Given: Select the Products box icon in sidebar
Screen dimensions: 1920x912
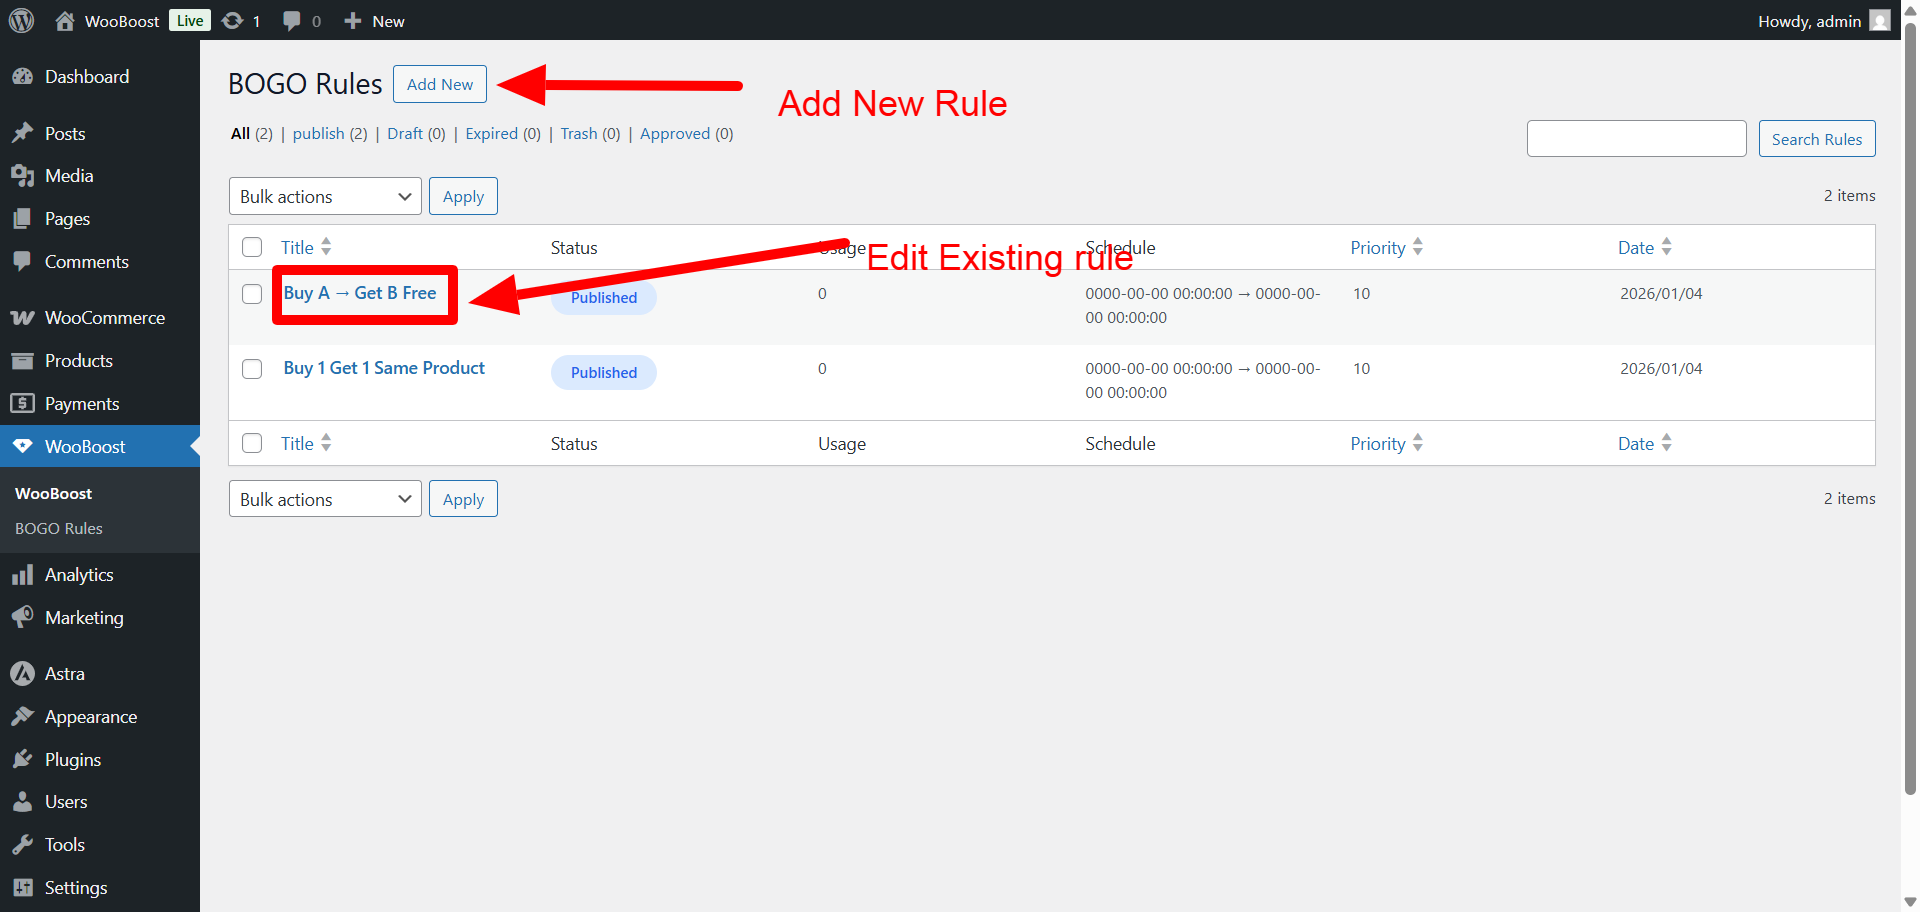Looking at the screenshot, I should (x=24, y=361).
